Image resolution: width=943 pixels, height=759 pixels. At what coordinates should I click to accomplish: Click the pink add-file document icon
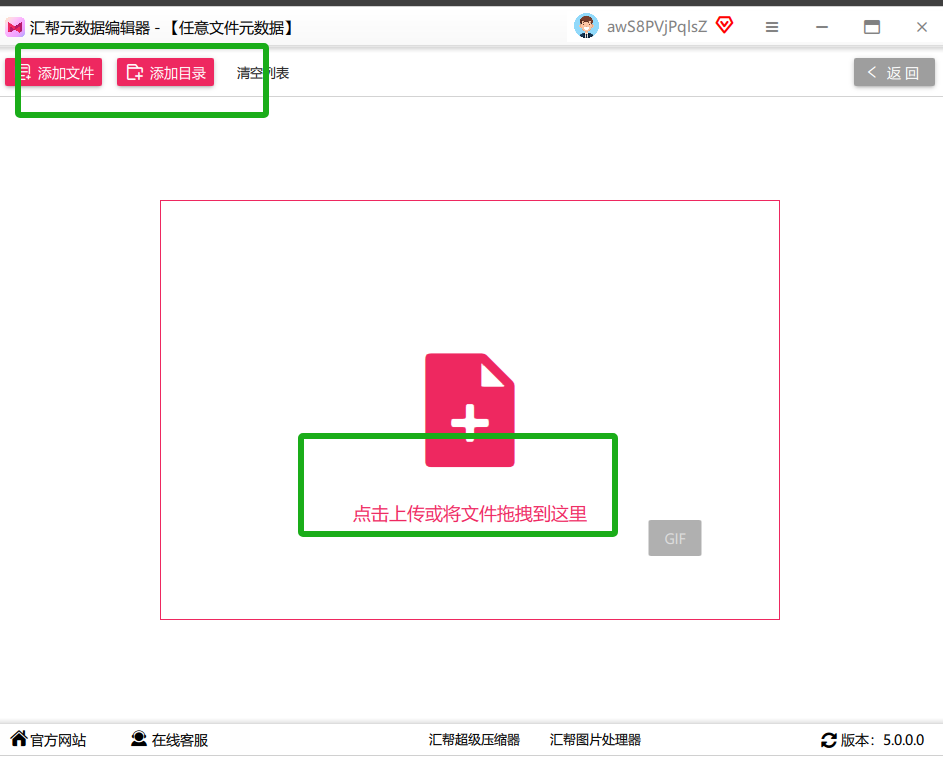coord(470,410)
